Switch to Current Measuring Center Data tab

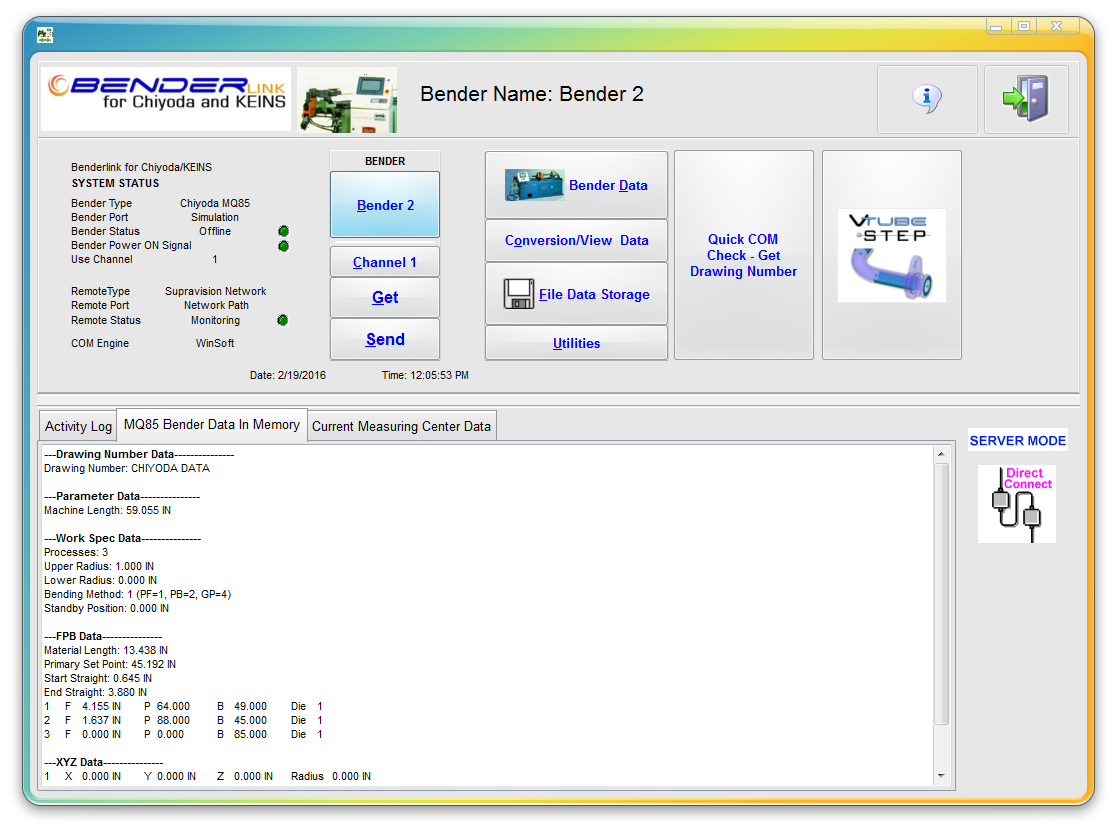[x=401, y=426]
